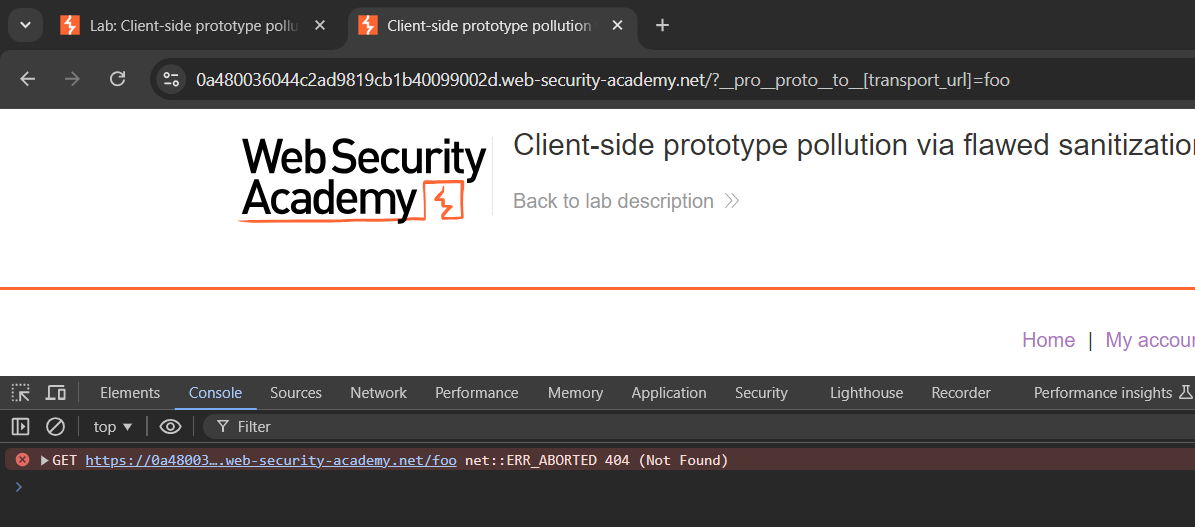Click the inspect element picker icon
This screenshot has width=1195, height=527.
[x=21, y=393]
